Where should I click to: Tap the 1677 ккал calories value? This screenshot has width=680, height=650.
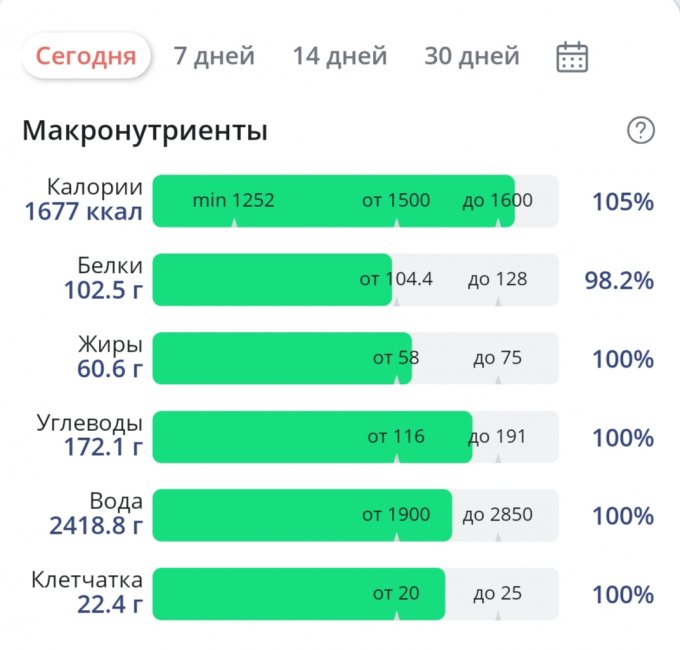(x=84, y=212)
